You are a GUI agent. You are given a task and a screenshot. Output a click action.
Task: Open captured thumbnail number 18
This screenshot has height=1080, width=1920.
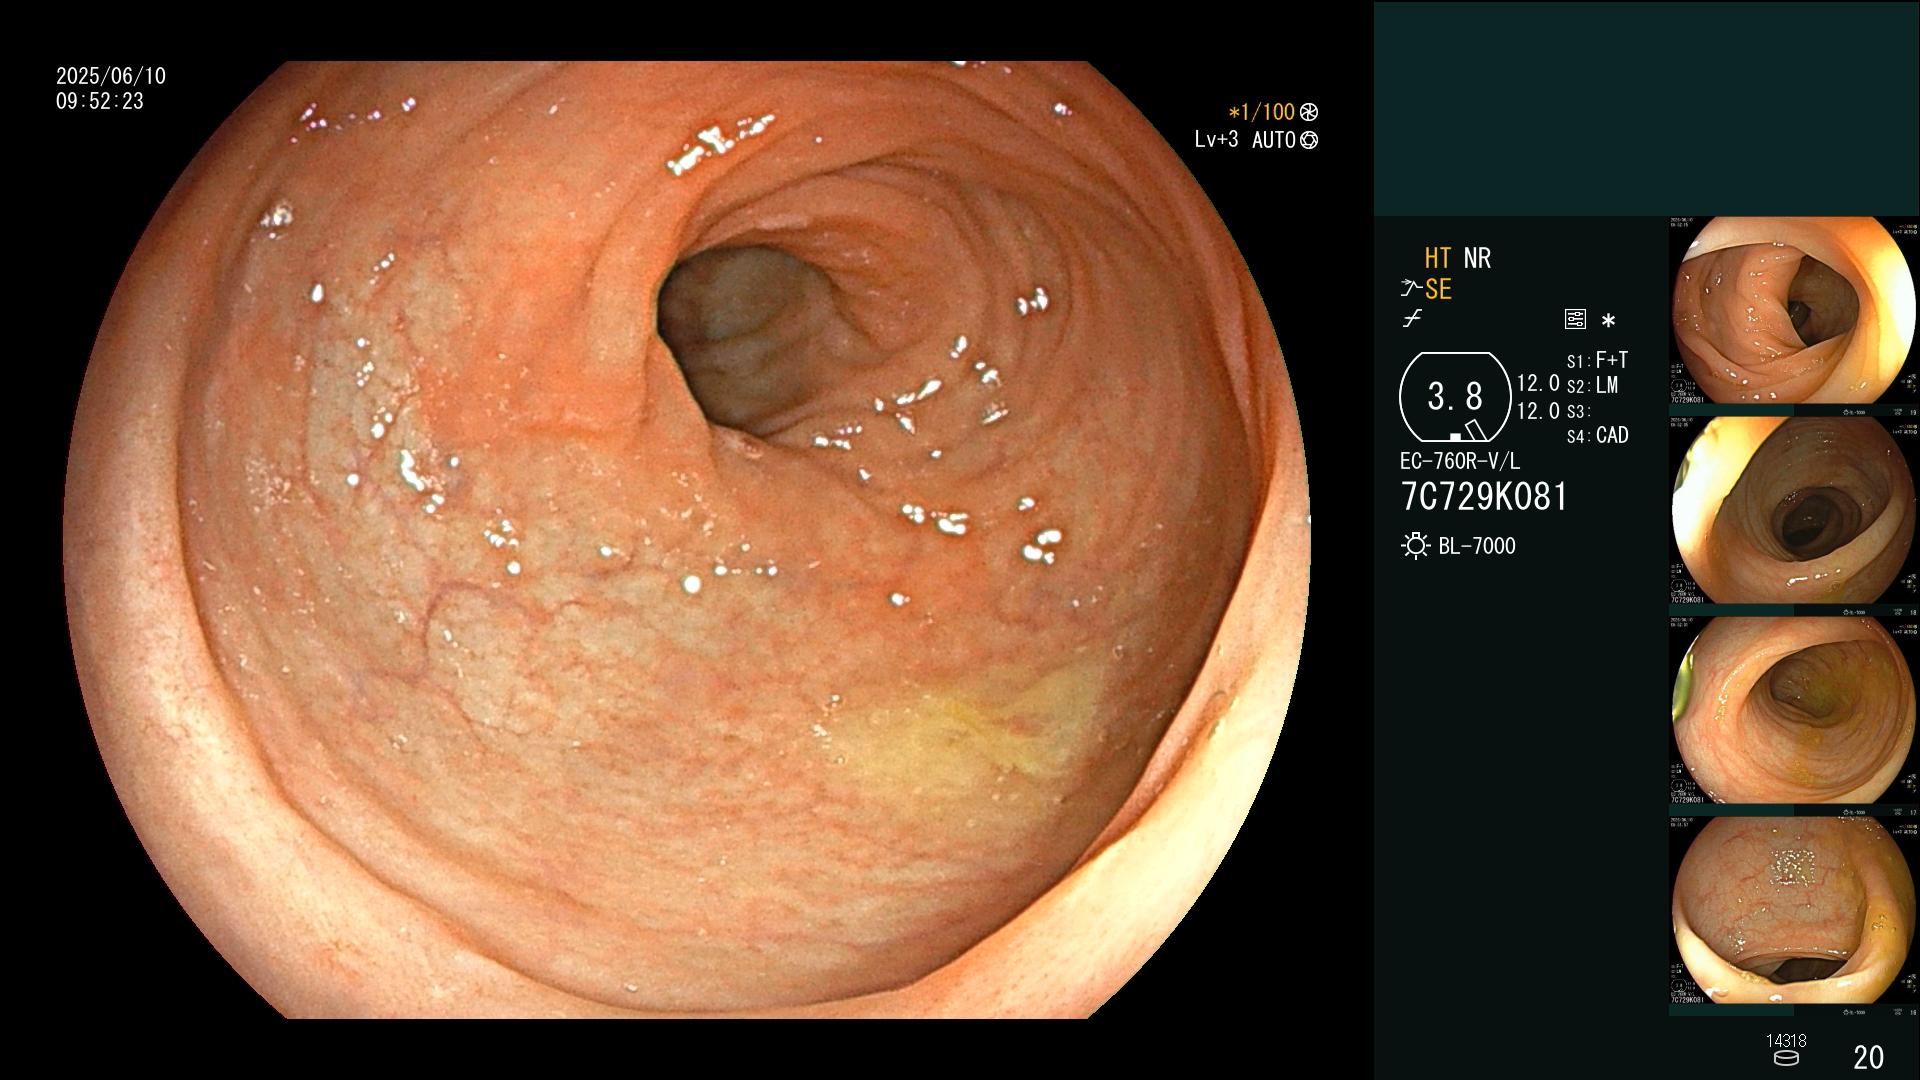pos(1794,516)
